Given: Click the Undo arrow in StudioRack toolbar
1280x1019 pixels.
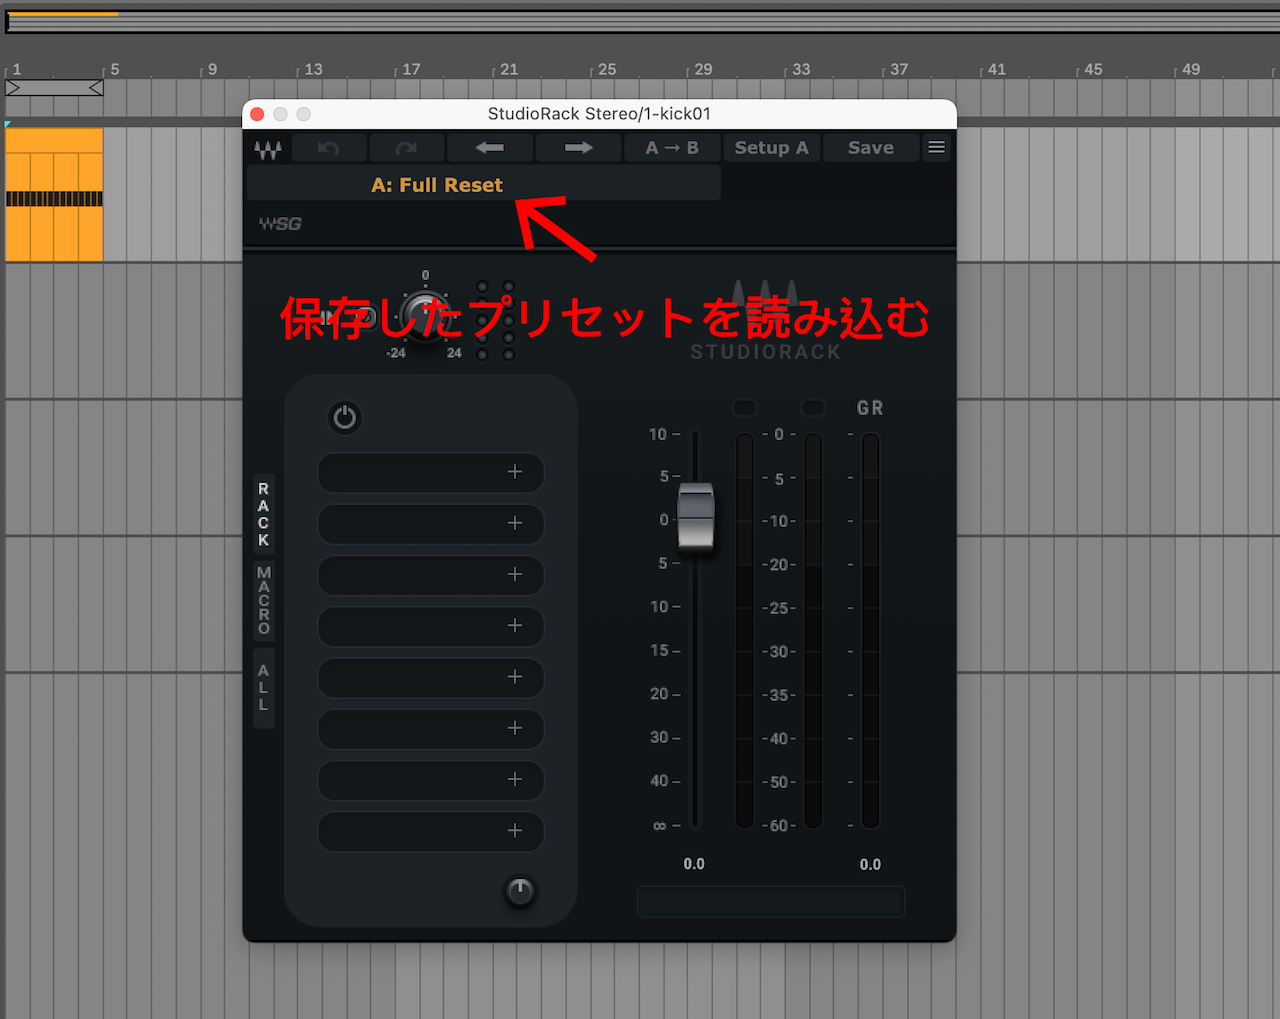Looking at the screenshot, I should tap(328, 148).
